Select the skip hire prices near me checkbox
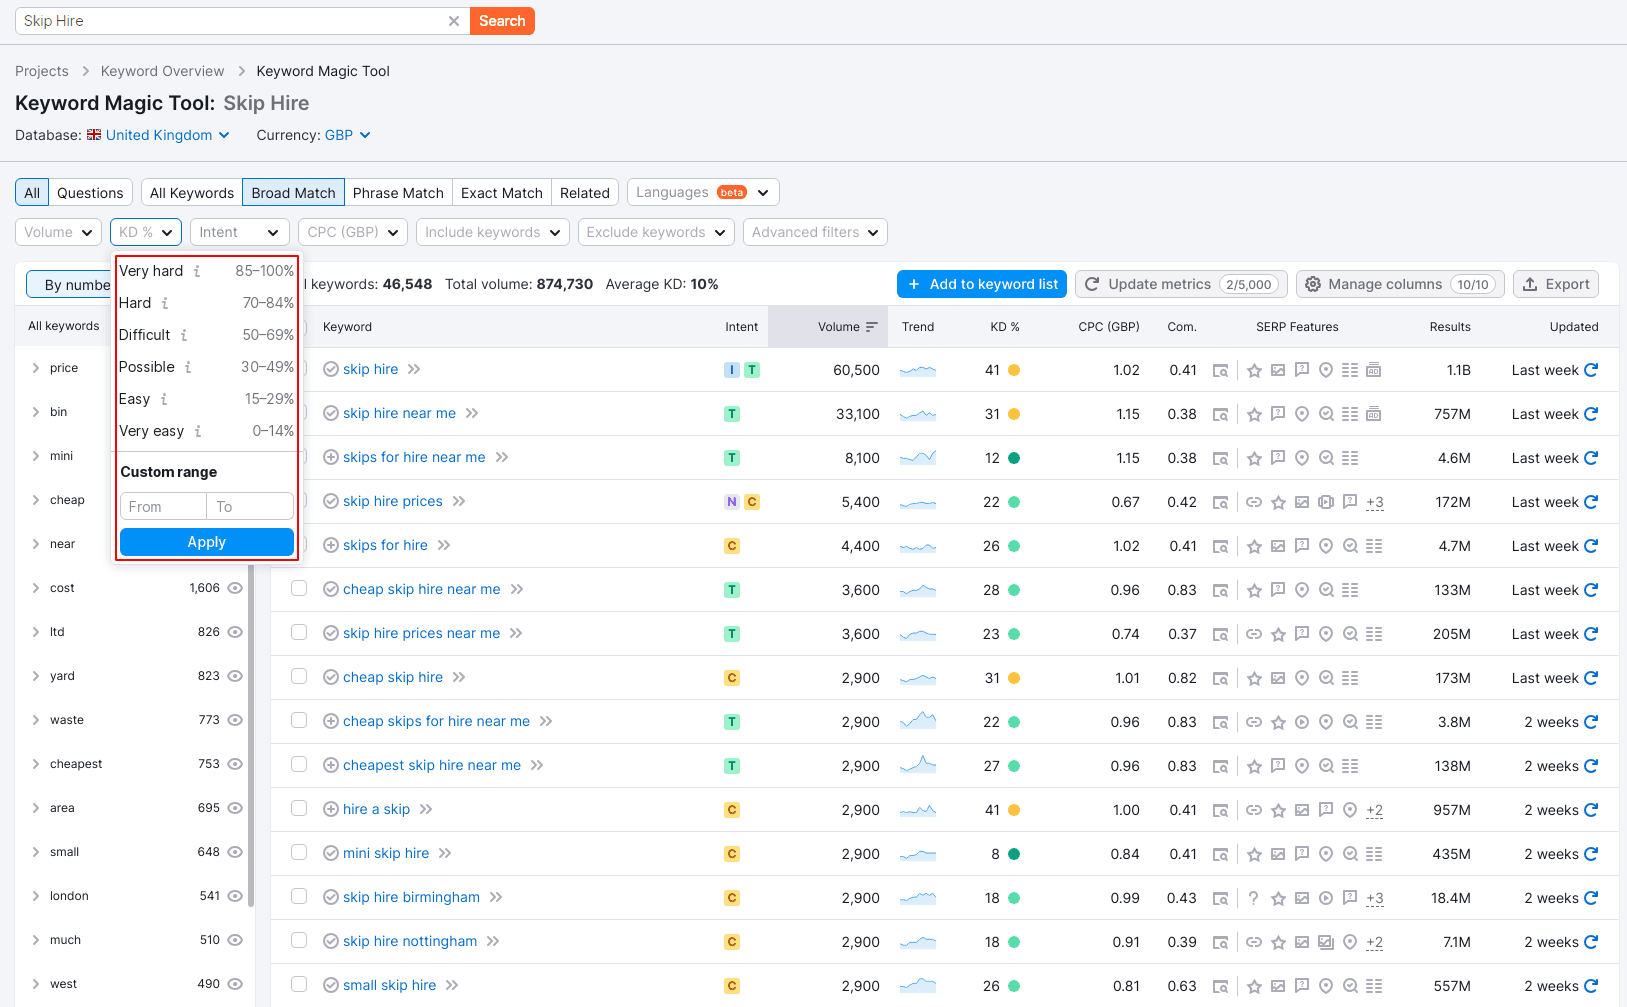Screen dimensions: 1627x1007 click(x=299, y=632)
